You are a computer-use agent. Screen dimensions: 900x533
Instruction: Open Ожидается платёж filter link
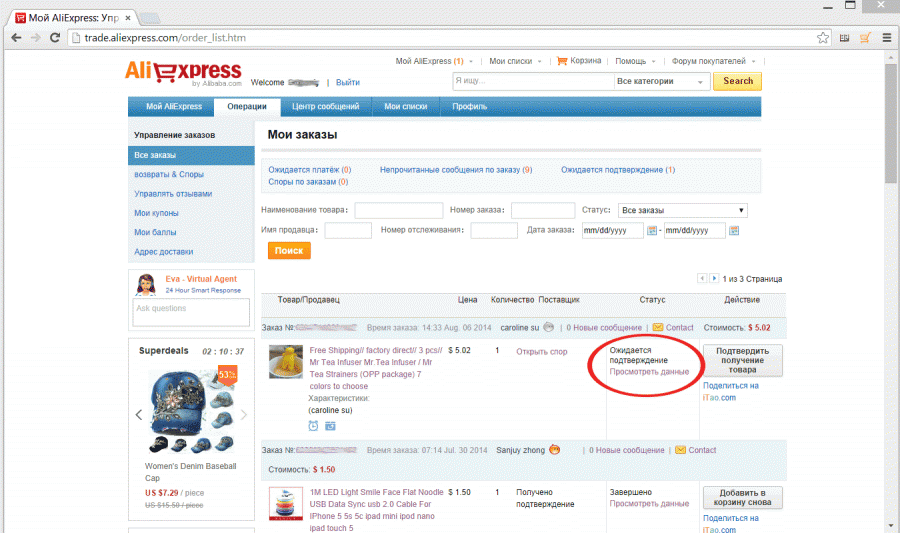(309, 170)
